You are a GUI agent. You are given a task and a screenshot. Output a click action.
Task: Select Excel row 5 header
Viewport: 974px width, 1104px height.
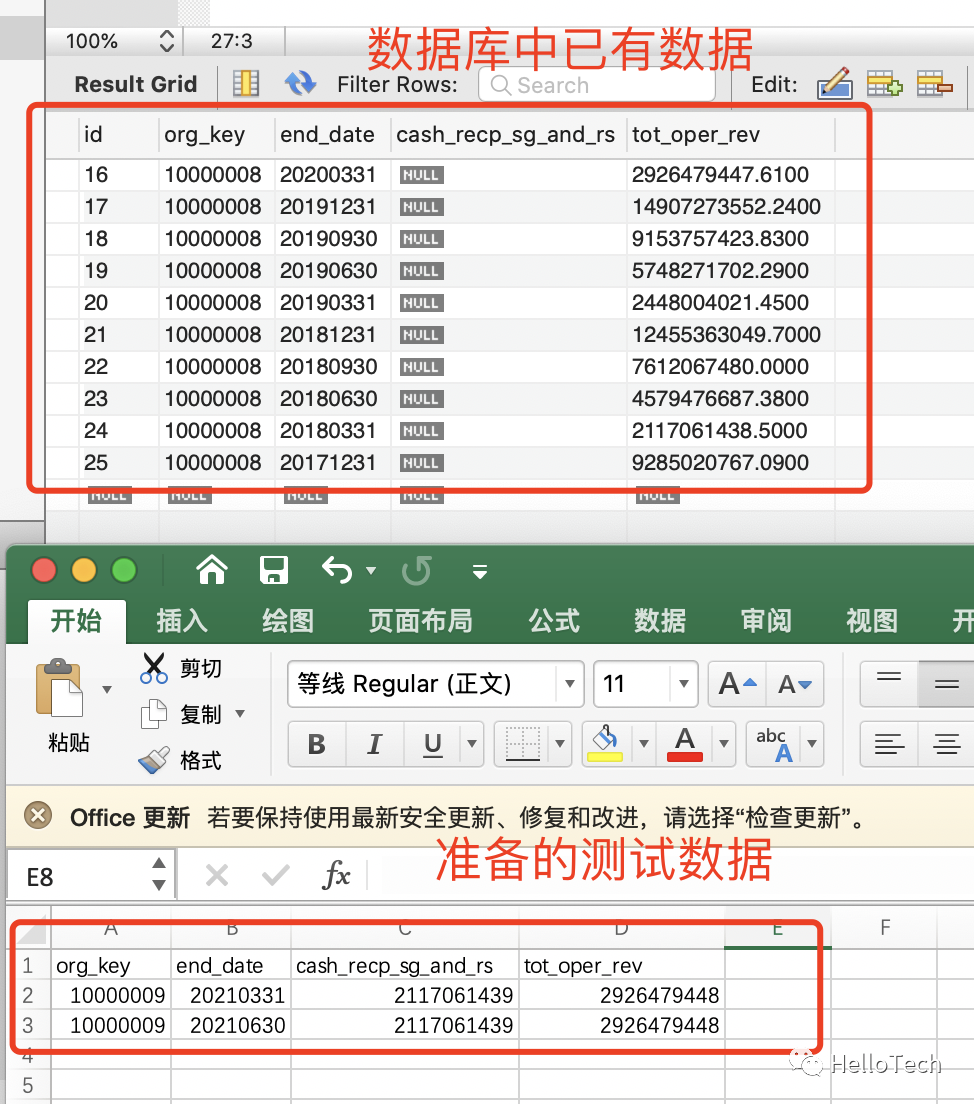(x=27, y=1084)
